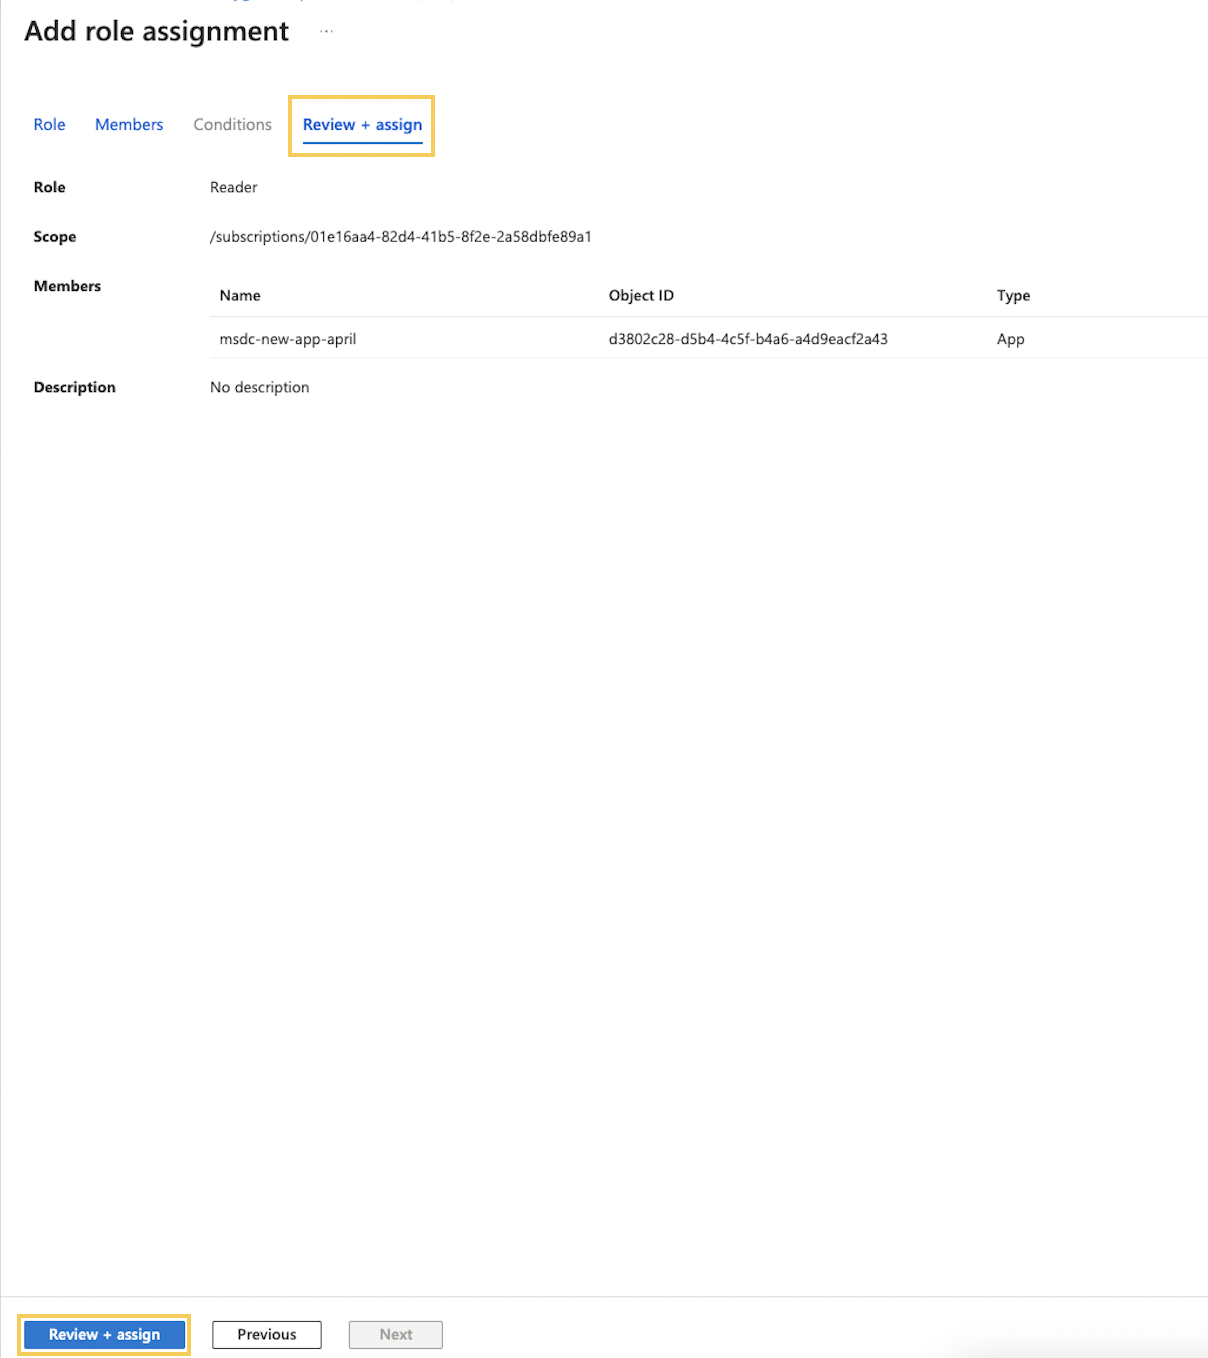
Task: Click the App type cell
Action: (1010, 339)
